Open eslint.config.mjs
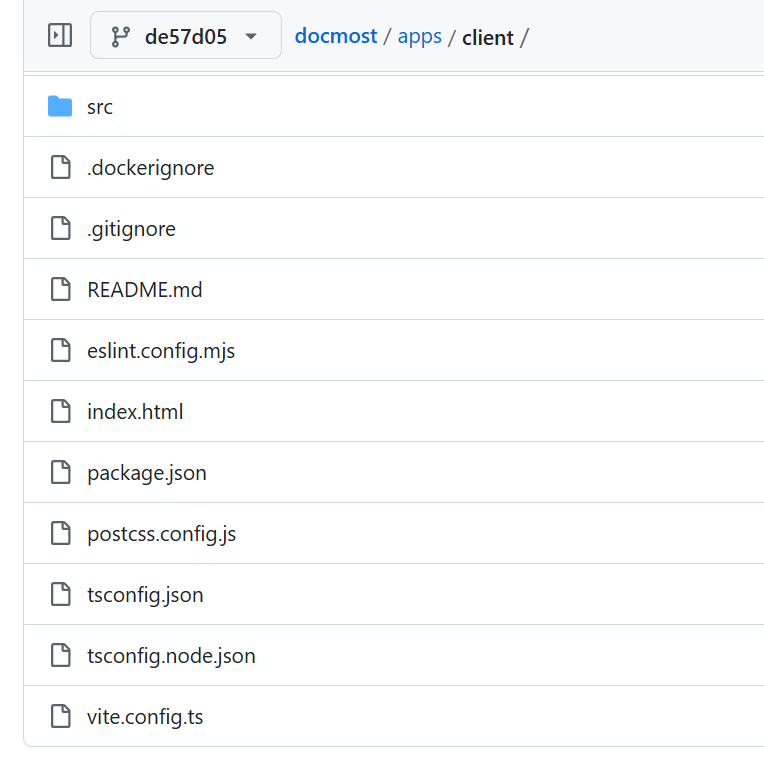 161,351
